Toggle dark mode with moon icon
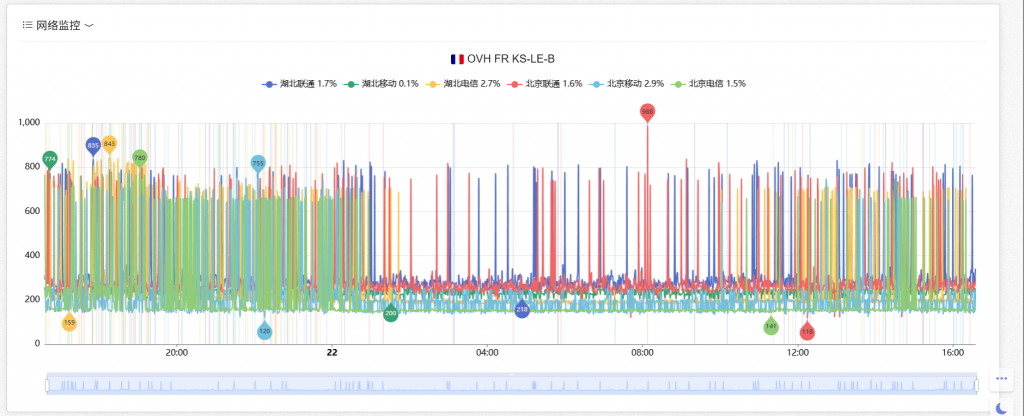1024x416 pixels. tap(1002, 408)
